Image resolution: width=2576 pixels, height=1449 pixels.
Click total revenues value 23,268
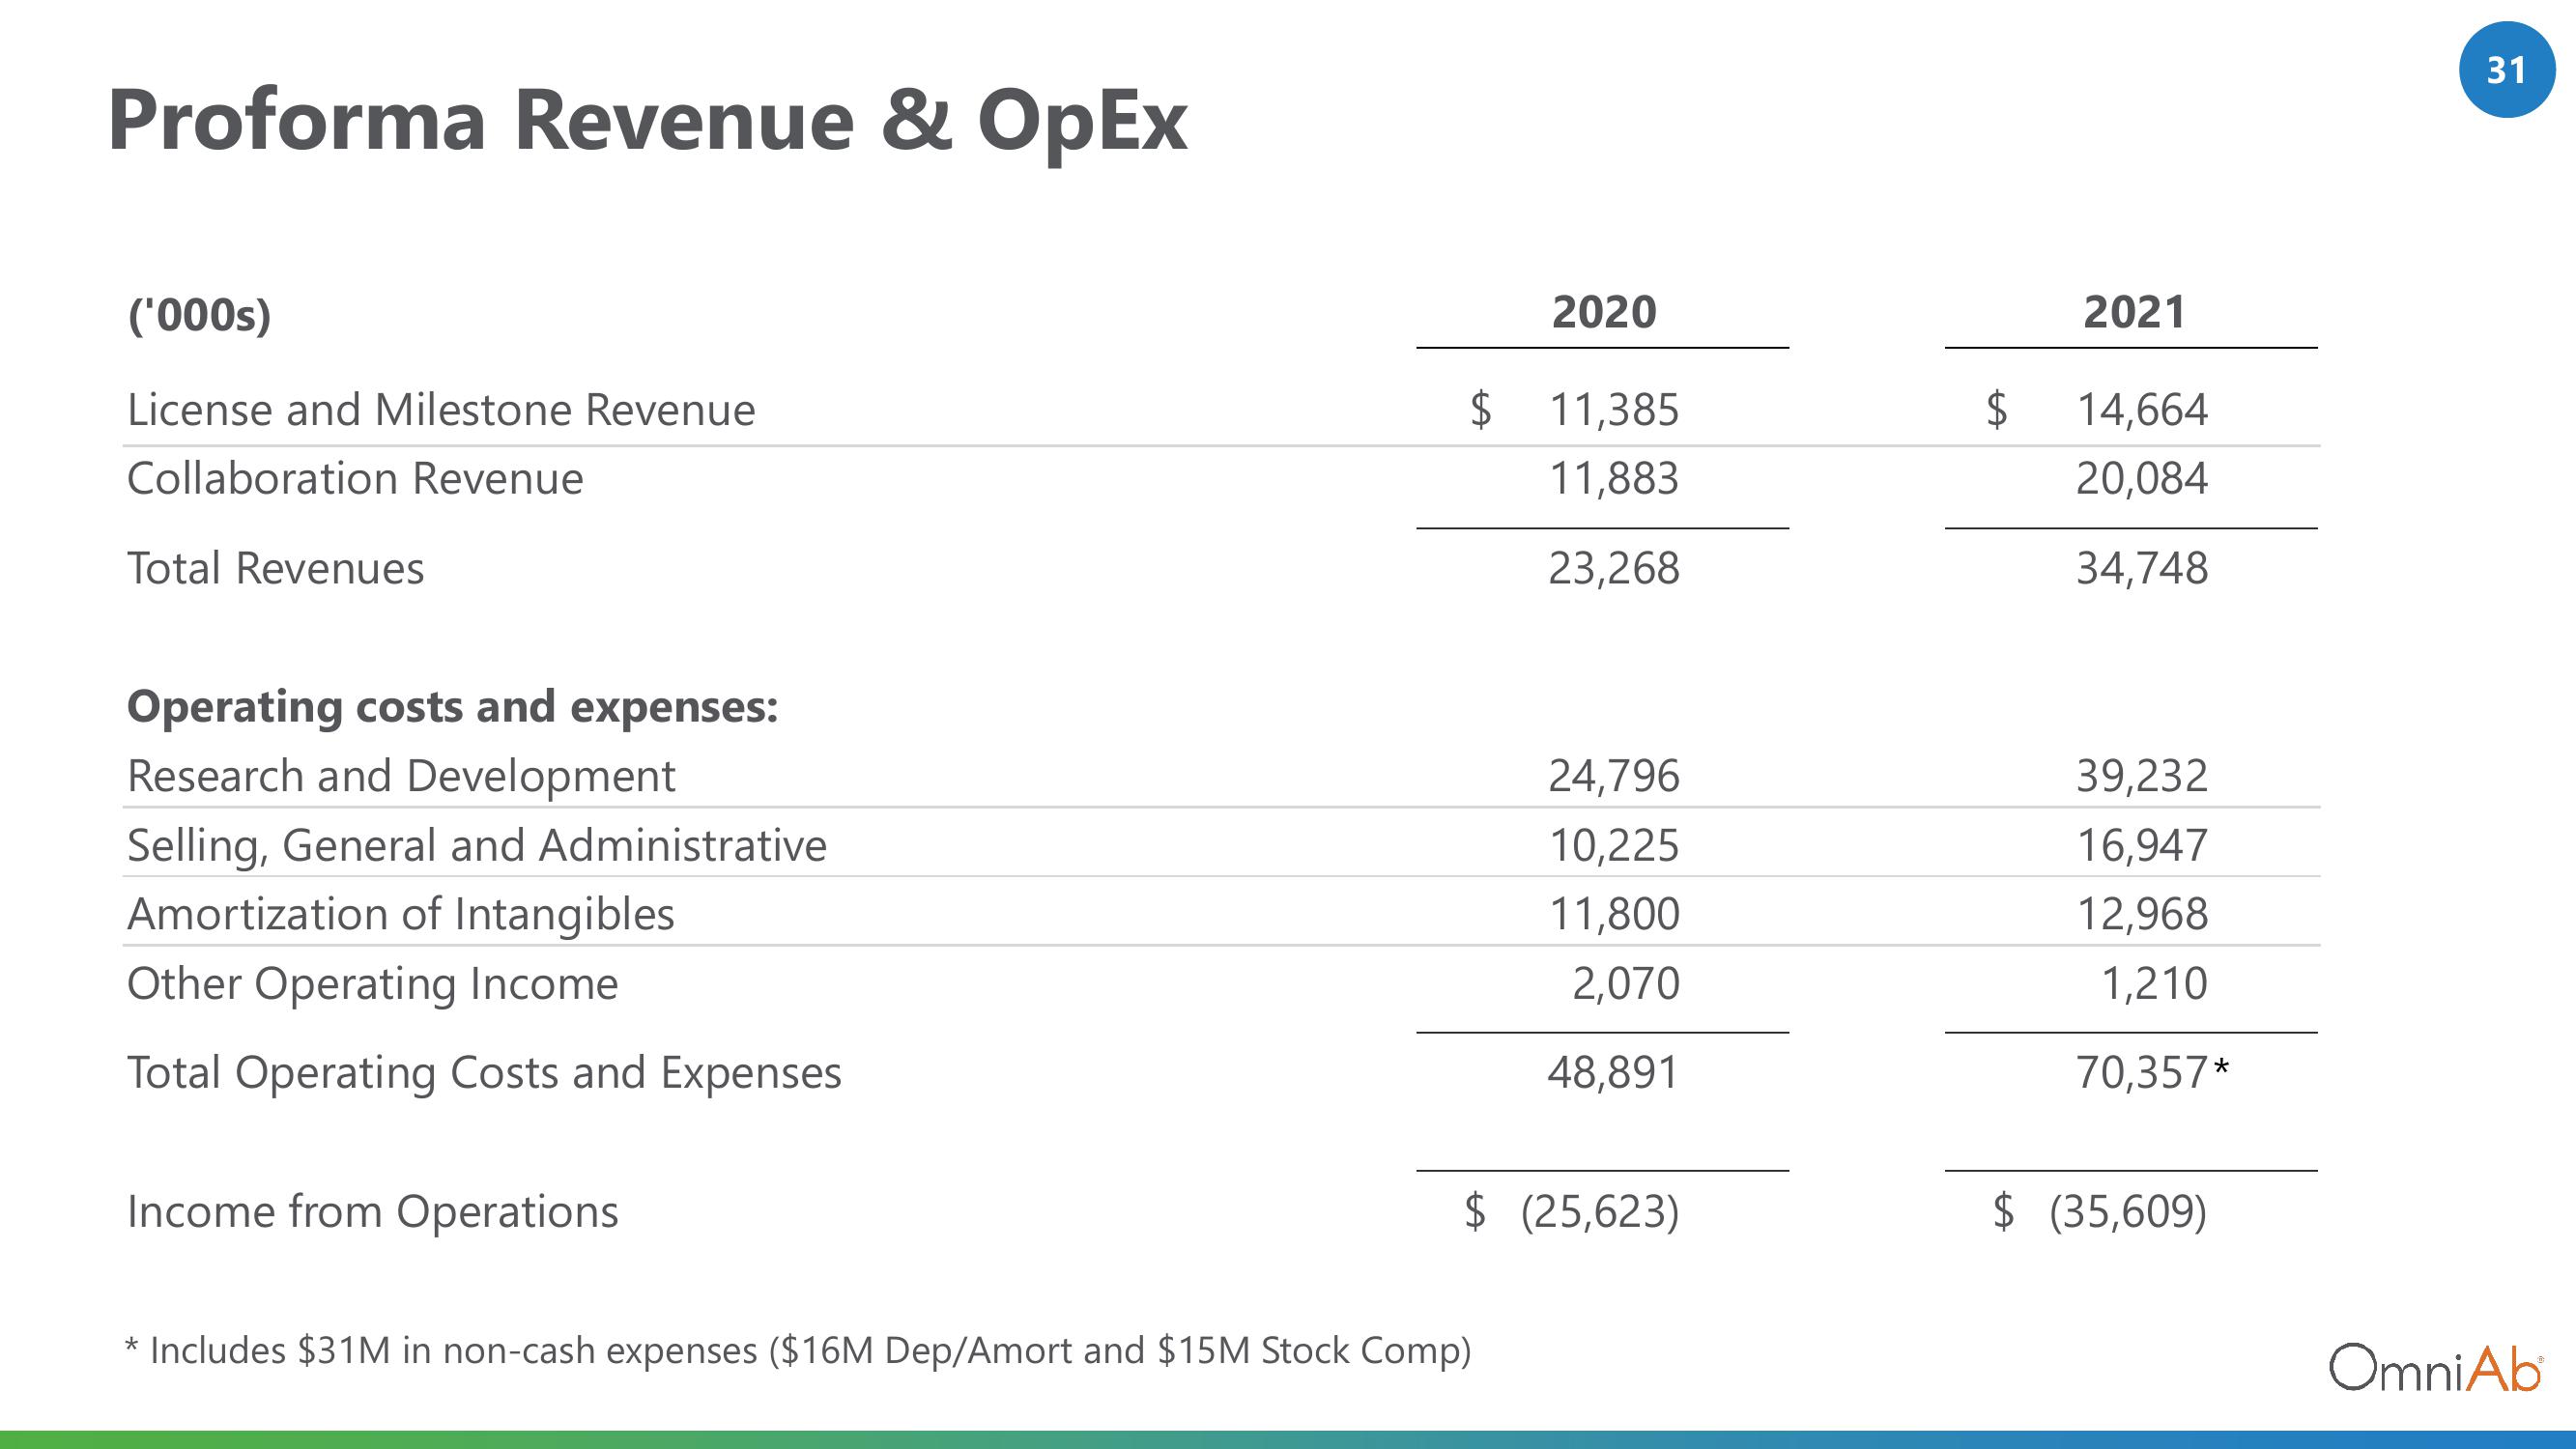click(x=1614, y=568)
